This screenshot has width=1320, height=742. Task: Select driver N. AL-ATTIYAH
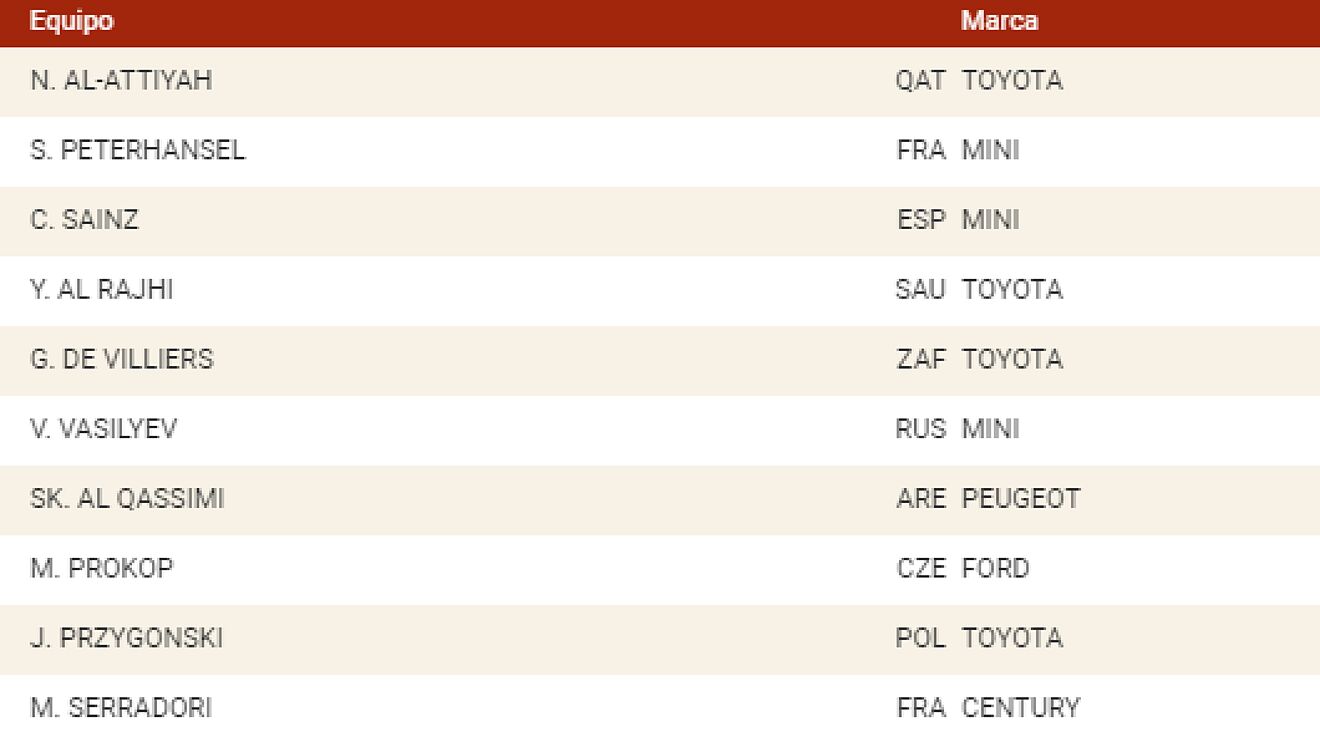[x=121, y=80]
